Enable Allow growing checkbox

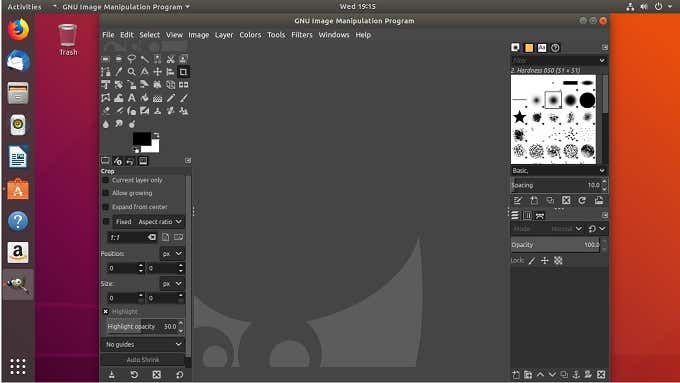point(105,193)
